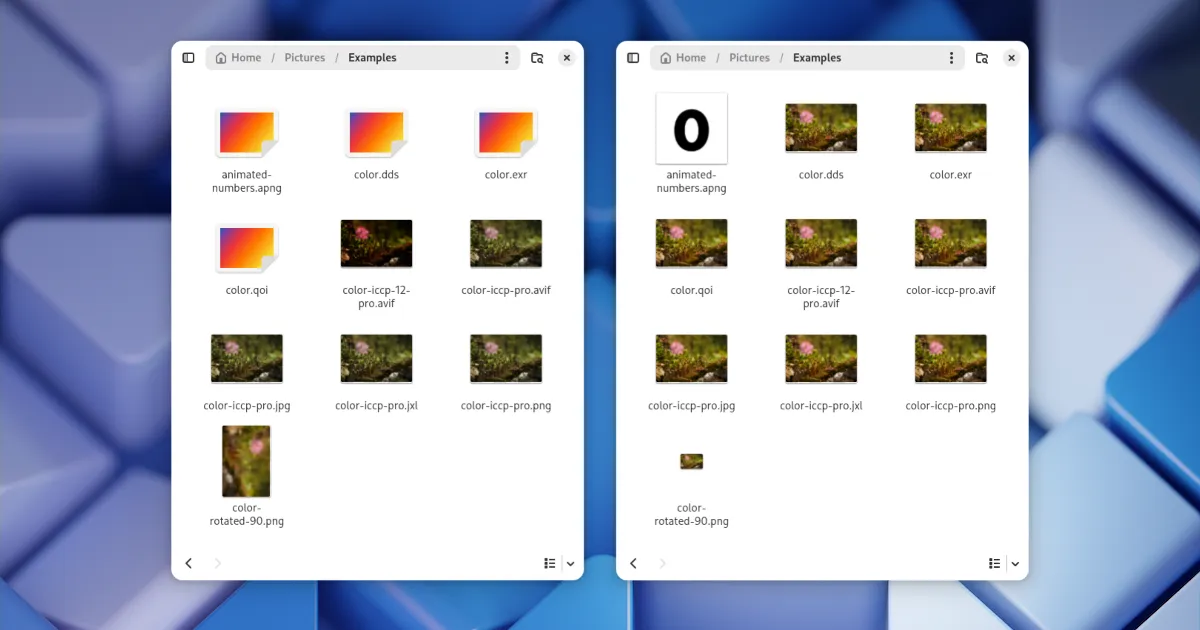The image size is (1200, 630).
Task: Toggle list view in the left window
Action: tap(549, 564)
